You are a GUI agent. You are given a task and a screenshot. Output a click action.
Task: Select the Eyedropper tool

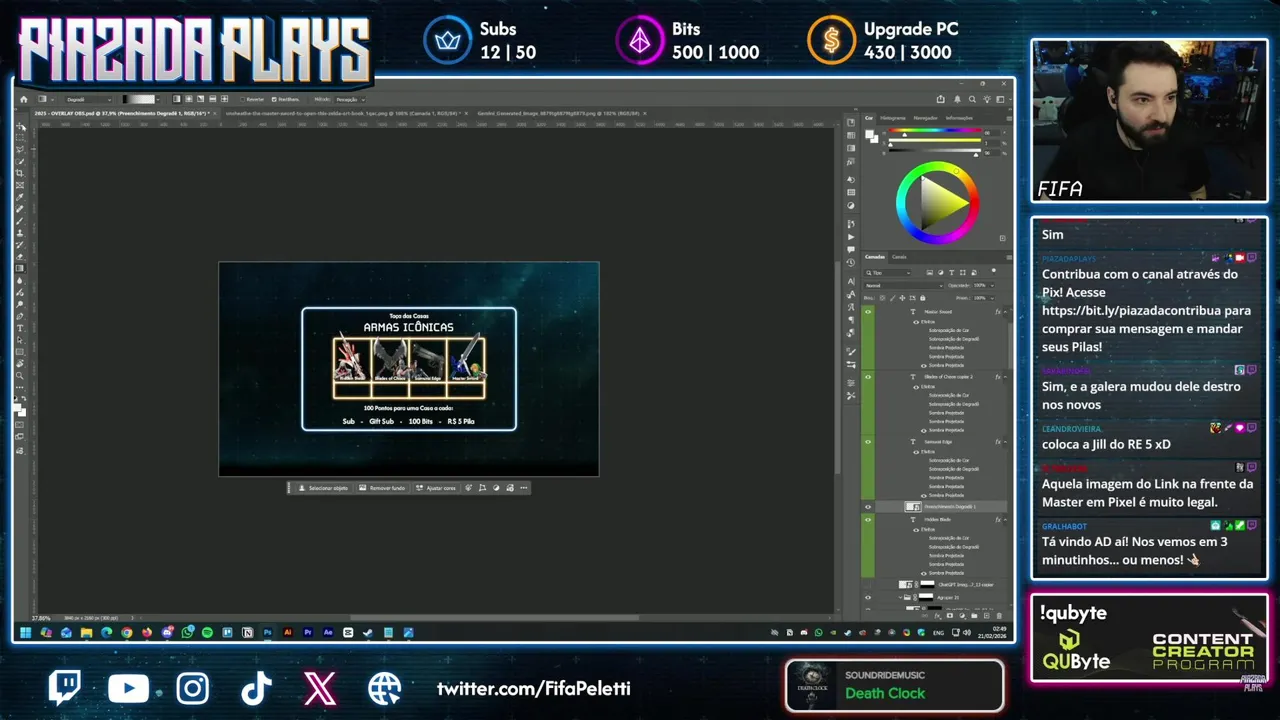coord(20,197)
